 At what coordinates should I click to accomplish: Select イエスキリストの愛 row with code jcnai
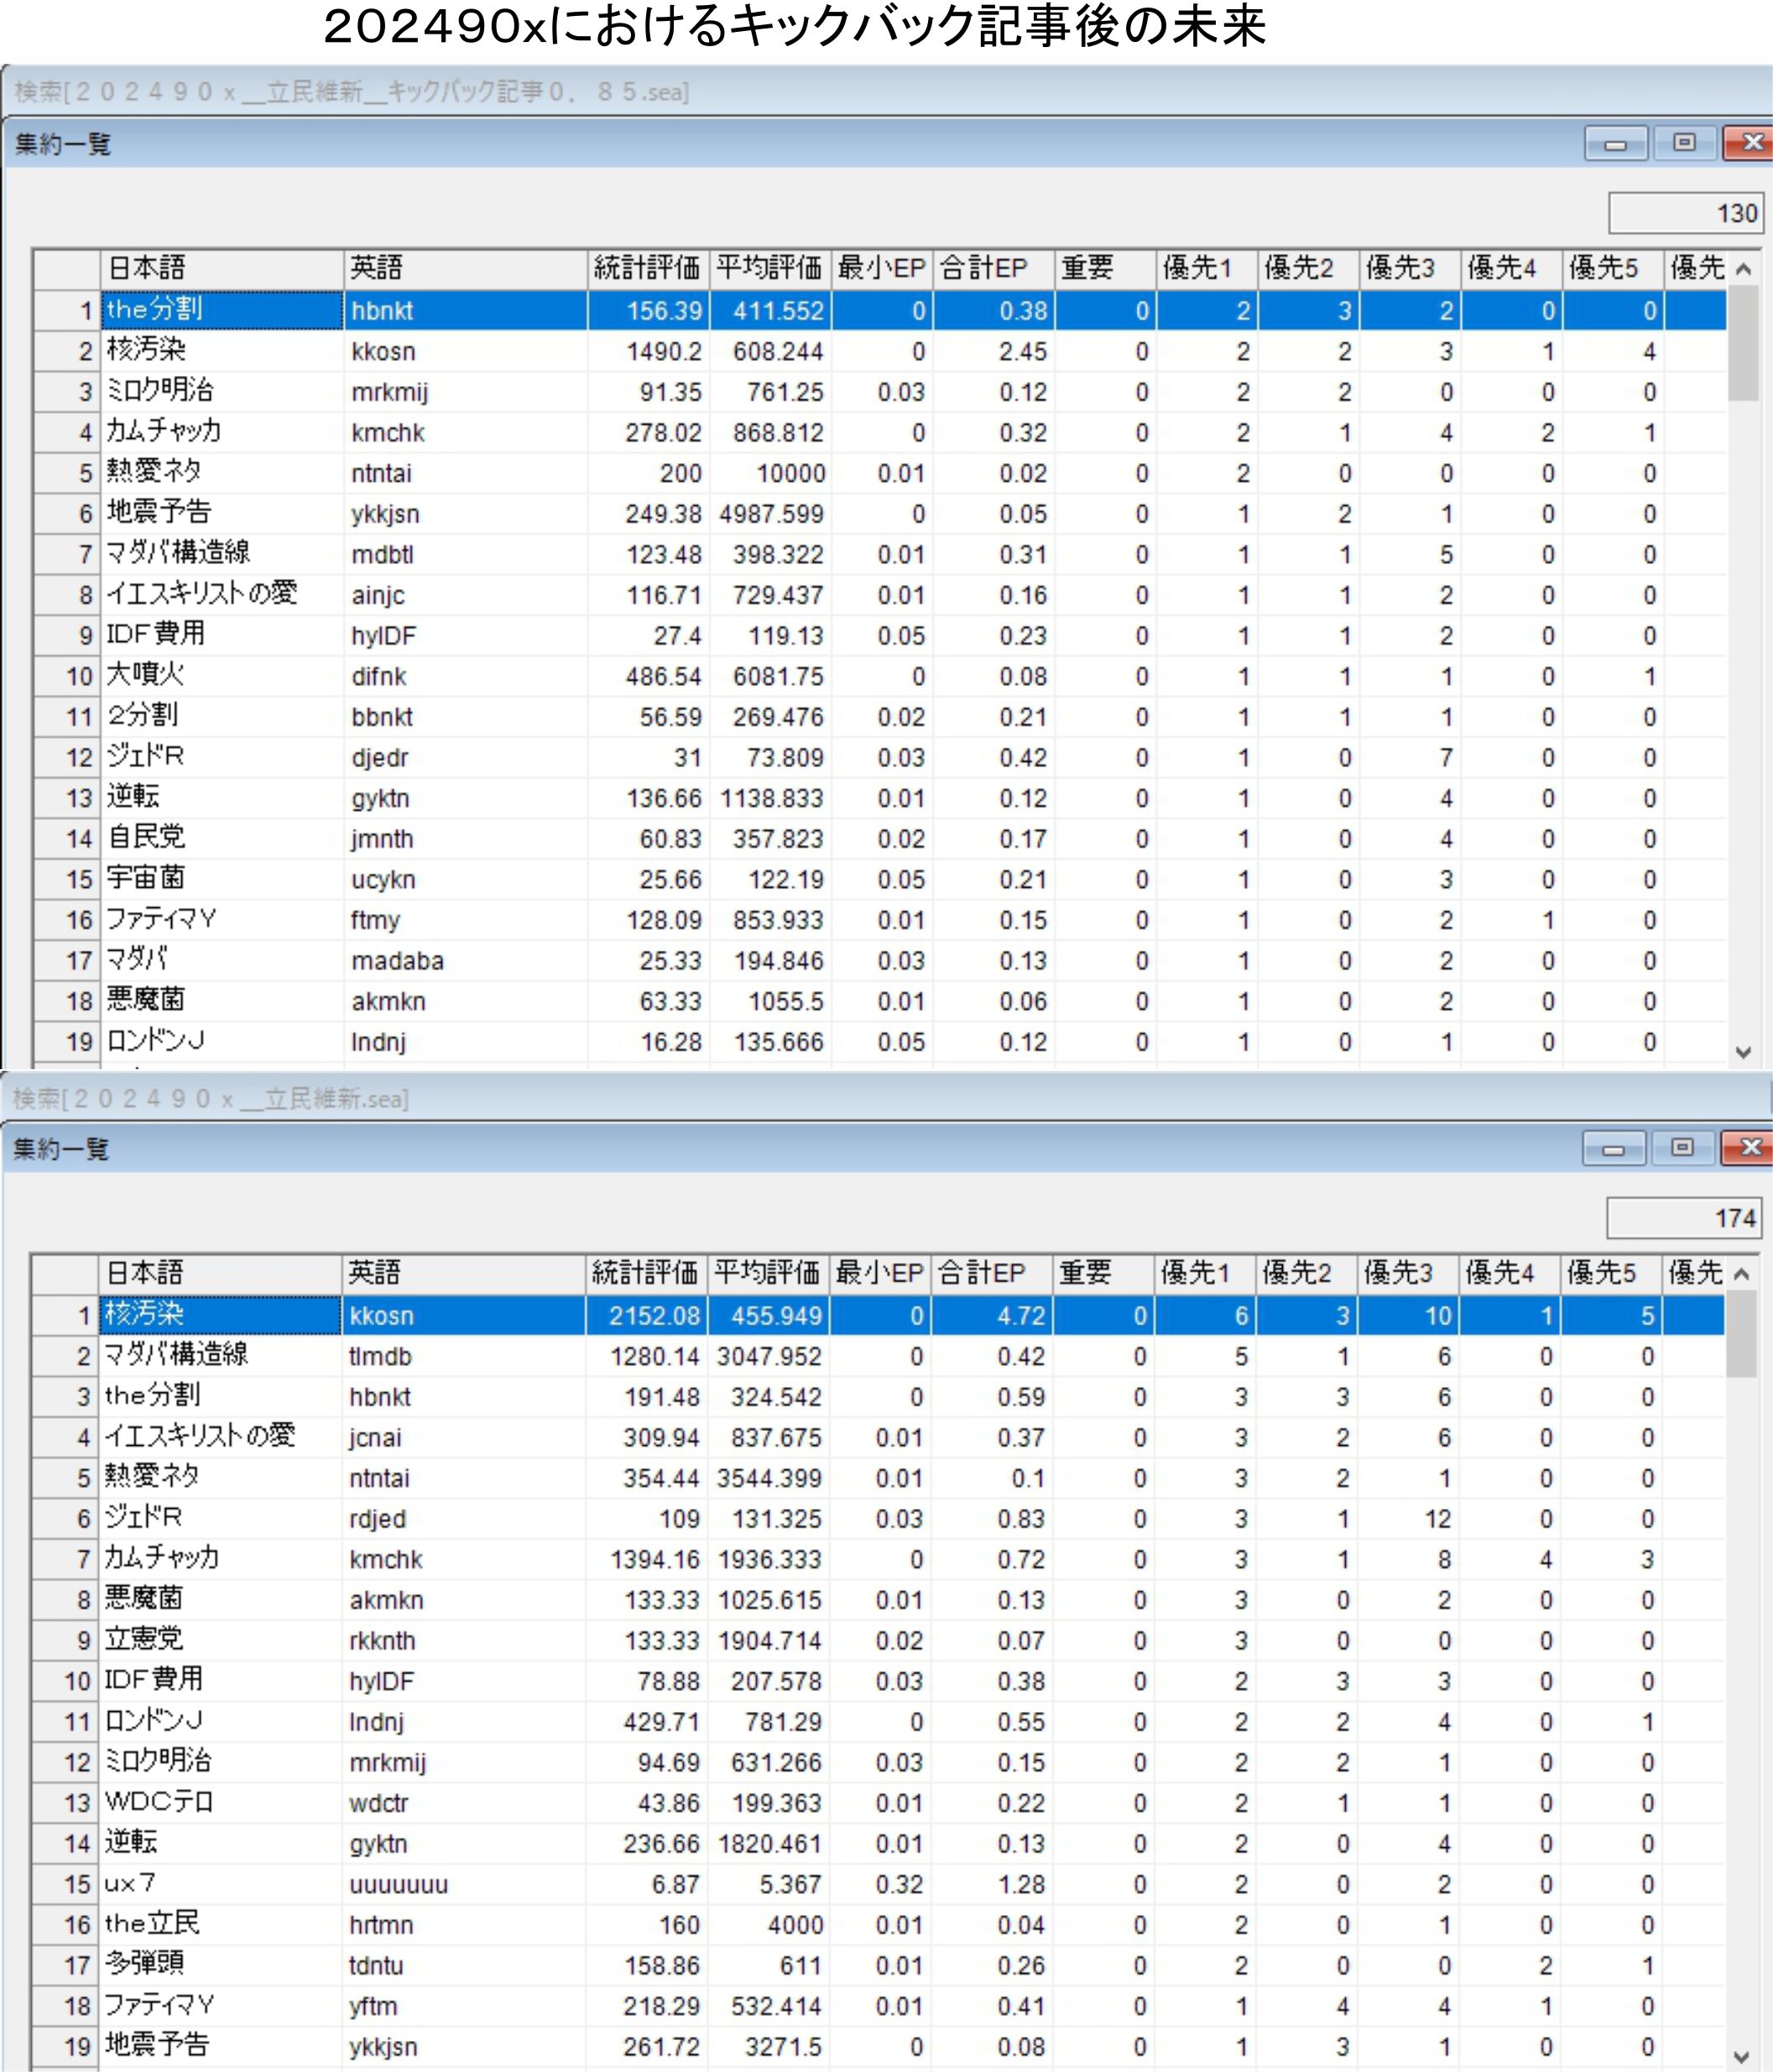(878, 1437)
